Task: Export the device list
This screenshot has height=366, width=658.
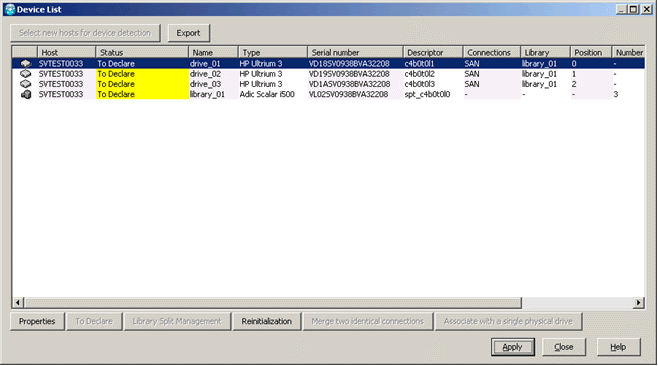Action: 188,33
